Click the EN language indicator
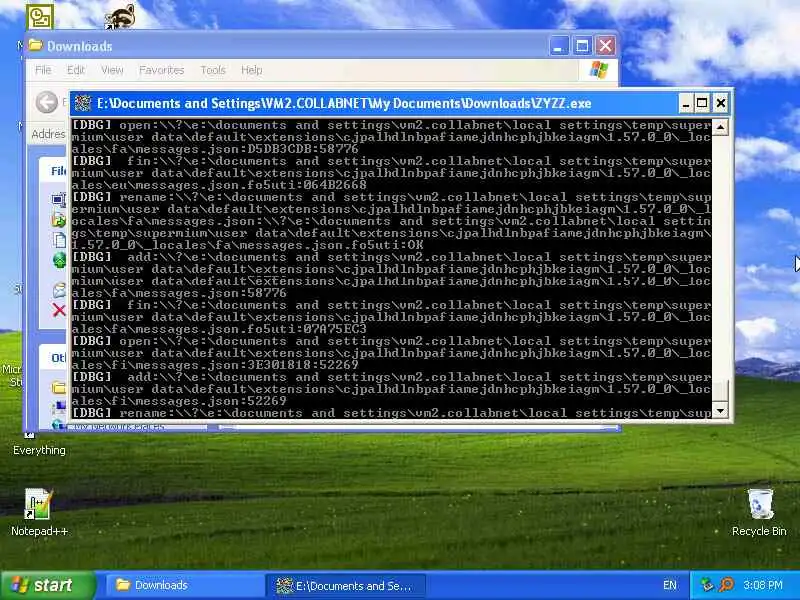The height and width of the screenshot is (600, 800). coord(669,585)
